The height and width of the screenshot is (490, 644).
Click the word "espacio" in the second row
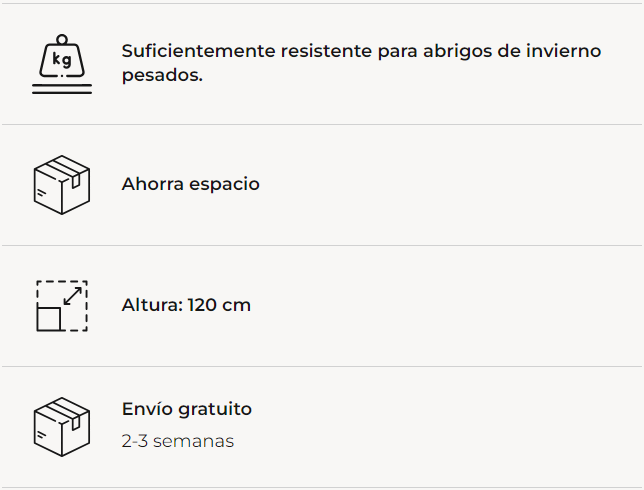(x=224, y=184)
